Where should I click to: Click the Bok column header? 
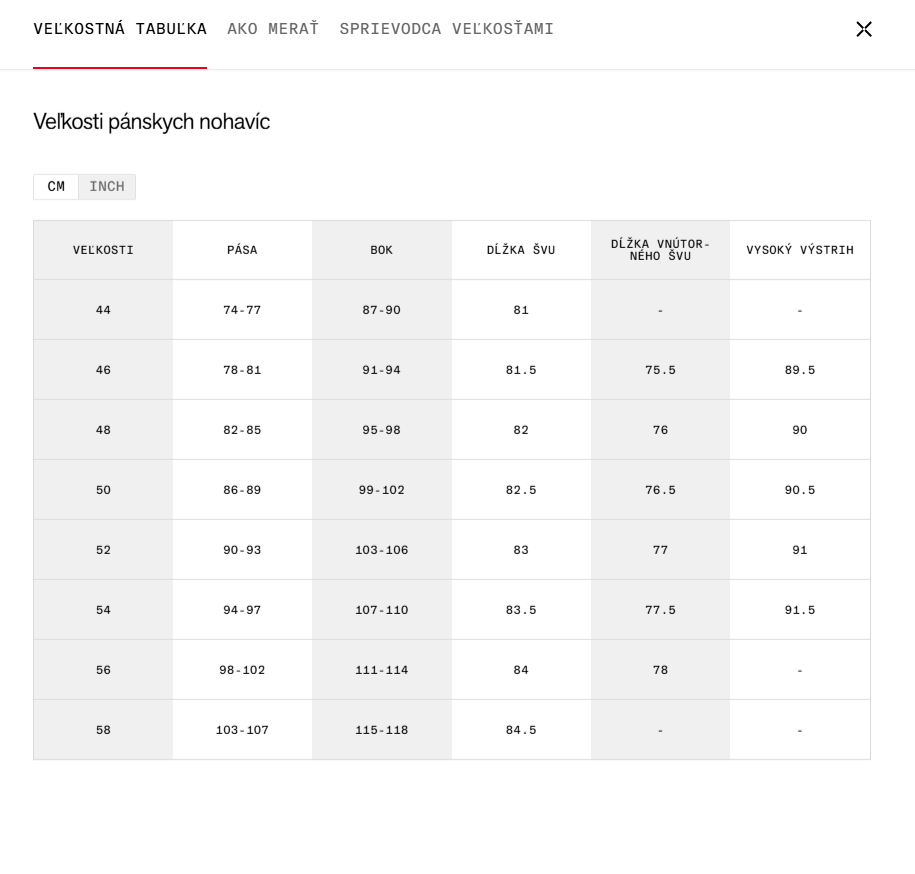pos(382,250)
